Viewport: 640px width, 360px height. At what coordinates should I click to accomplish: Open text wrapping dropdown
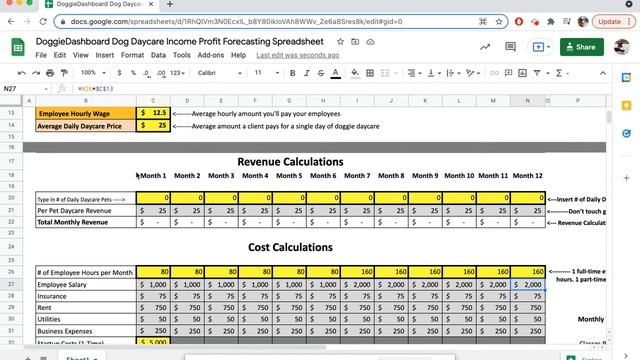point(453,73)
